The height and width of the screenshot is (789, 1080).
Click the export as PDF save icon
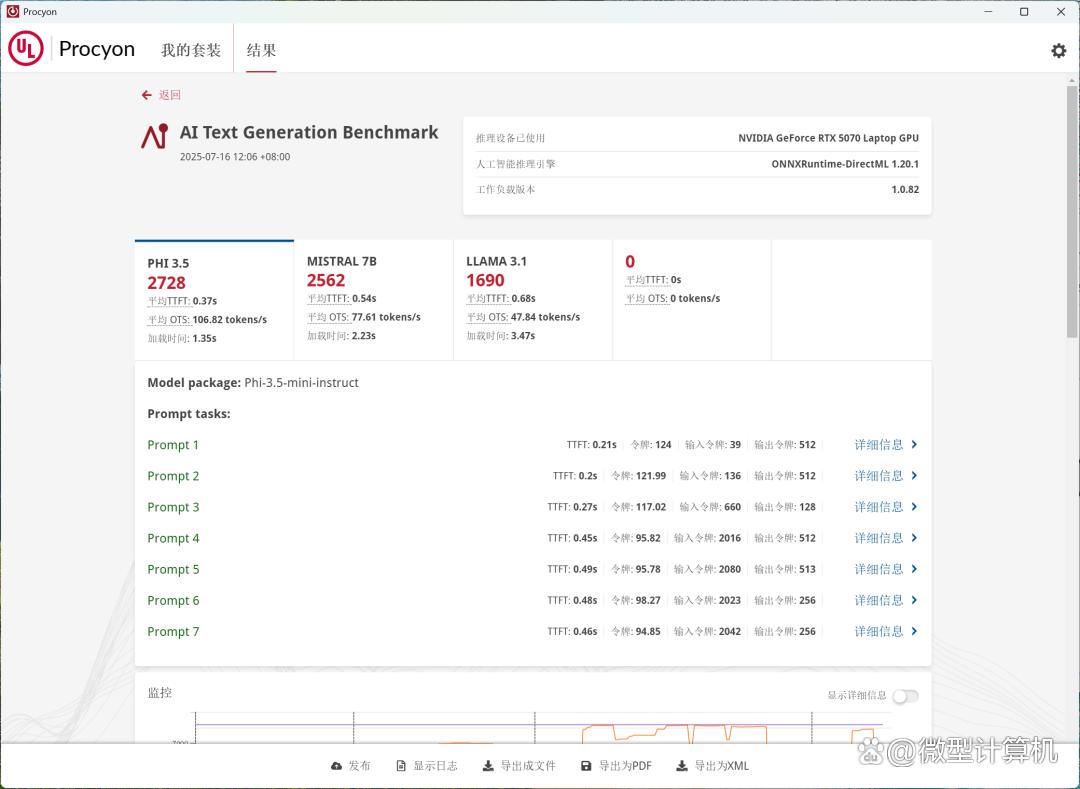585,766
